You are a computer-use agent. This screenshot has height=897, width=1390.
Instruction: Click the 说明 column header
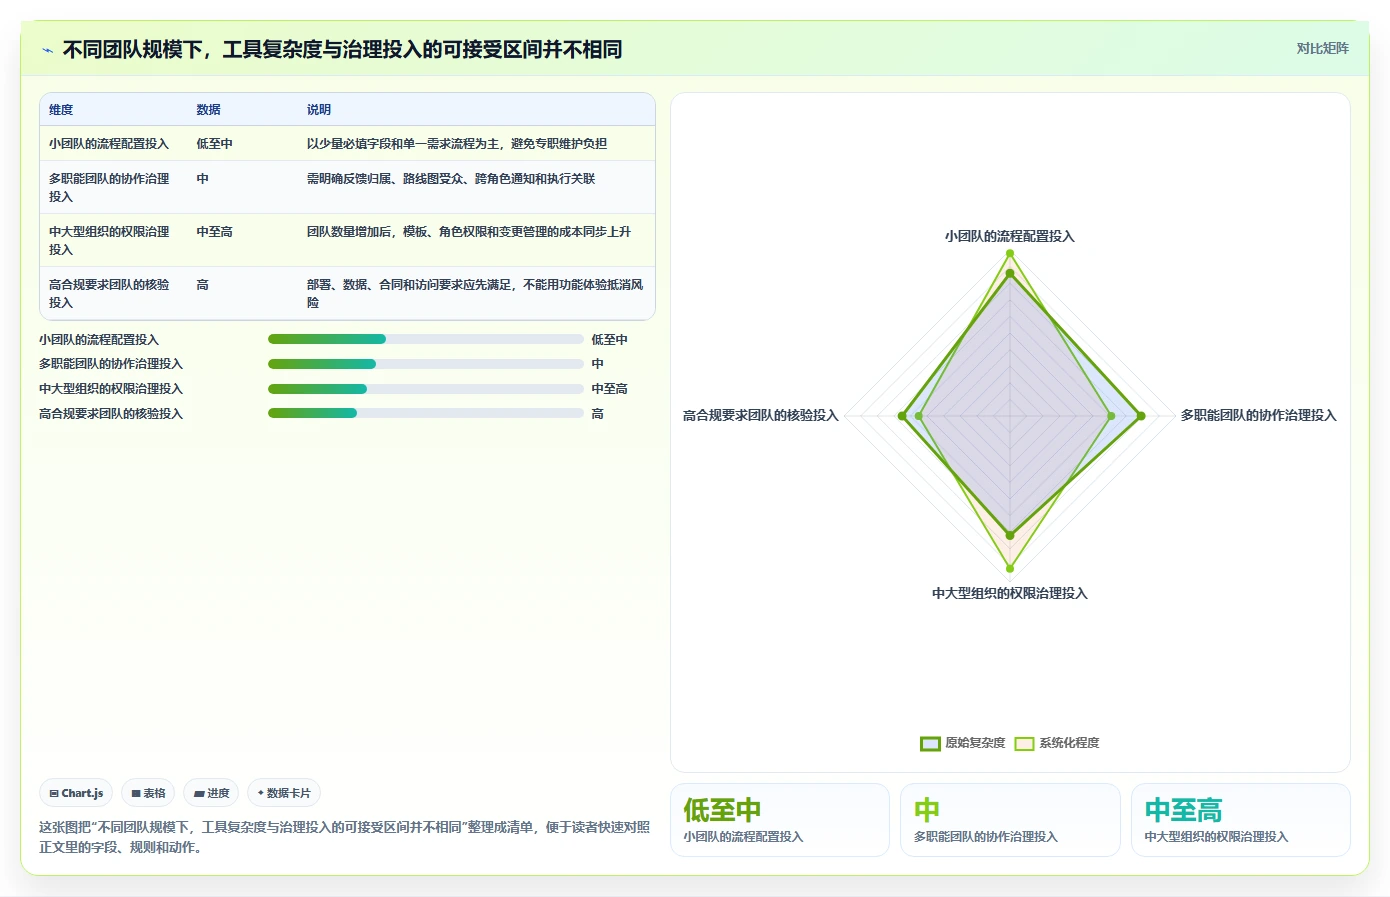tap(318, 110)
